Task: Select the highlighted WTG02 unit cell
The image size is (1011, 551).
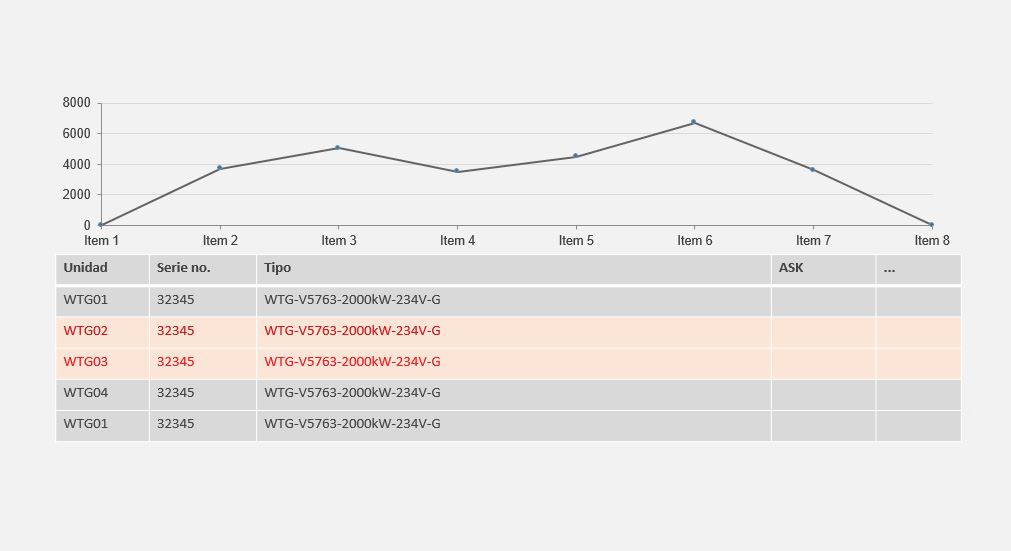Action: 86,331
